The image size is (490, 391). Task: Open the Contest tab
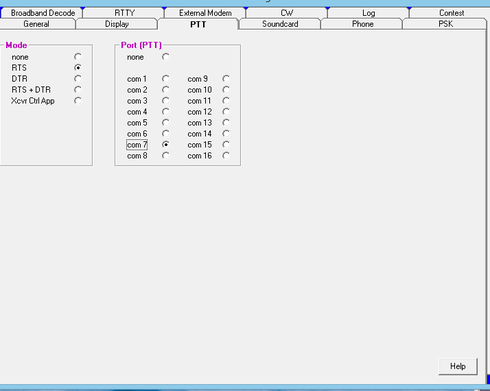(451, 13)
